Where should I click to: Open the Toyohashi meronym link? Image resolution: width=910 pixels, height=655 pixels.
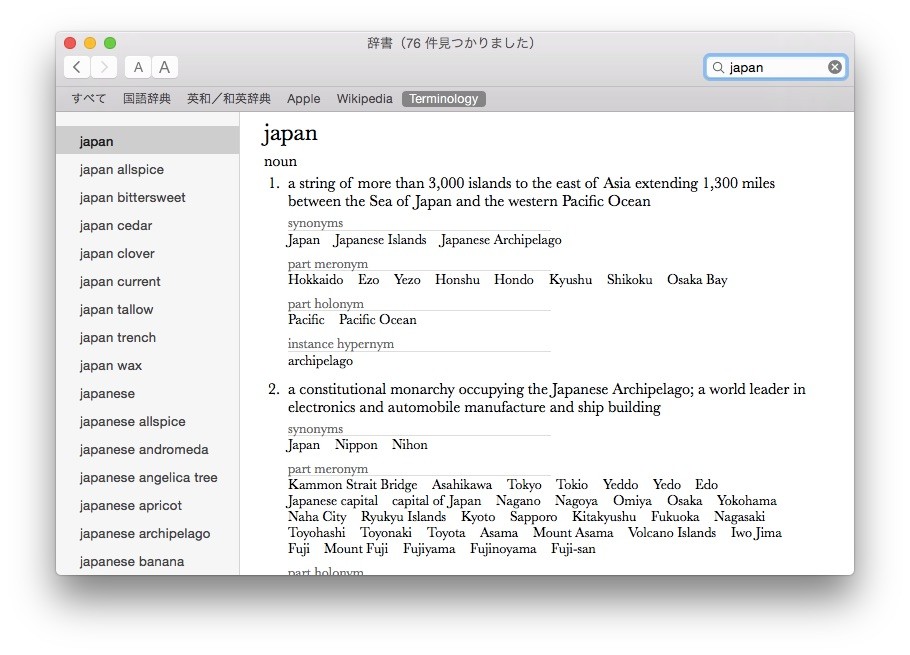click(x=316, y=533)
